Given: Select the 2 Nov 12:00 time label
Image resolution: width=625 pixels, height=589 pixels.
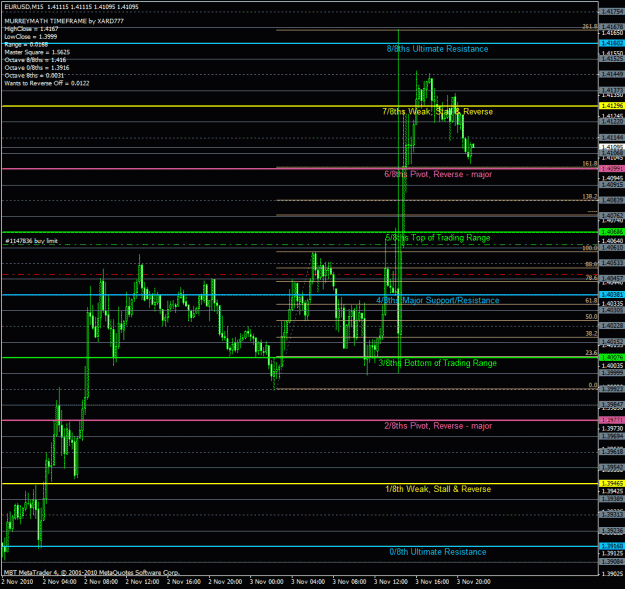Looking at the screenshot, I should 142,582.
